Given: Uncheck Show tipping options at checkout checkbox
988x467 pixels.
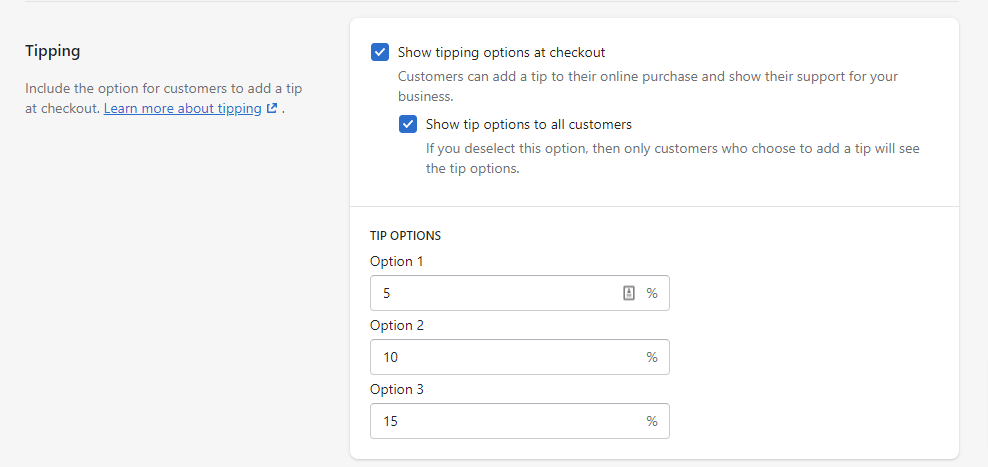Looking at the screenshot, I should 380,52.
